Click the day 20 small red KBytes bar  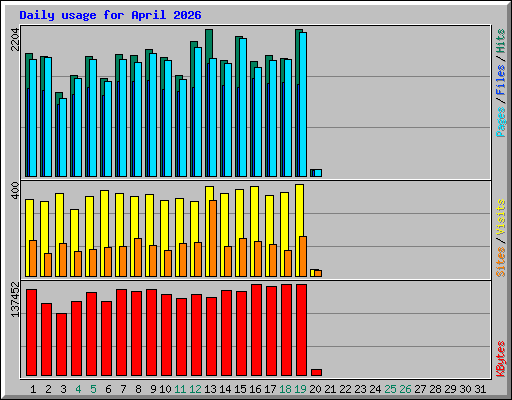(x=316, y=372)
